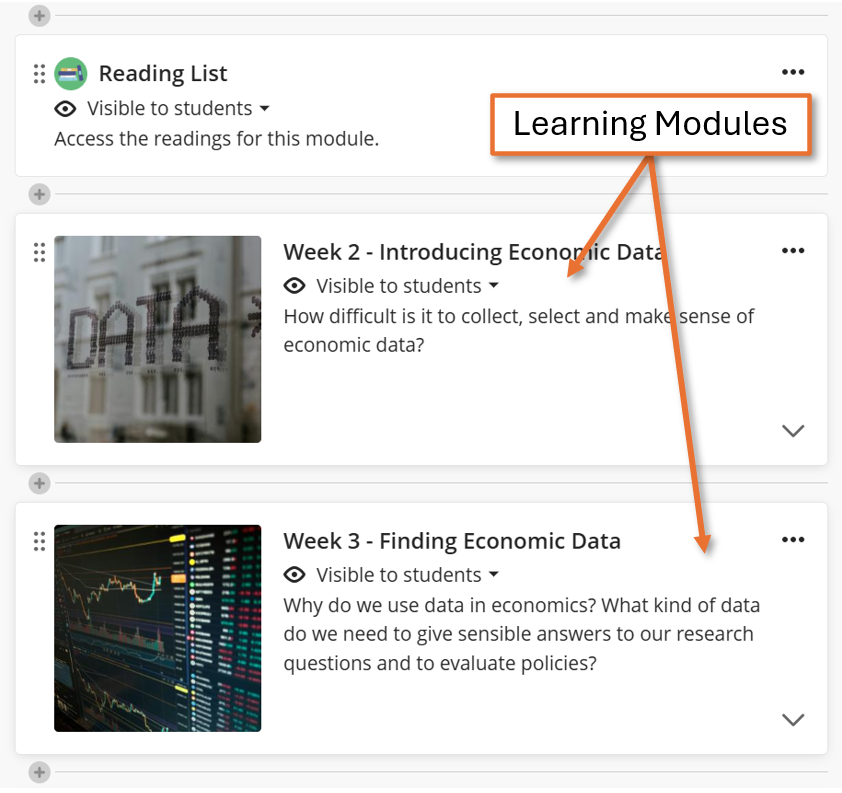Expand the Week 2 module chevron

point(793,431)
